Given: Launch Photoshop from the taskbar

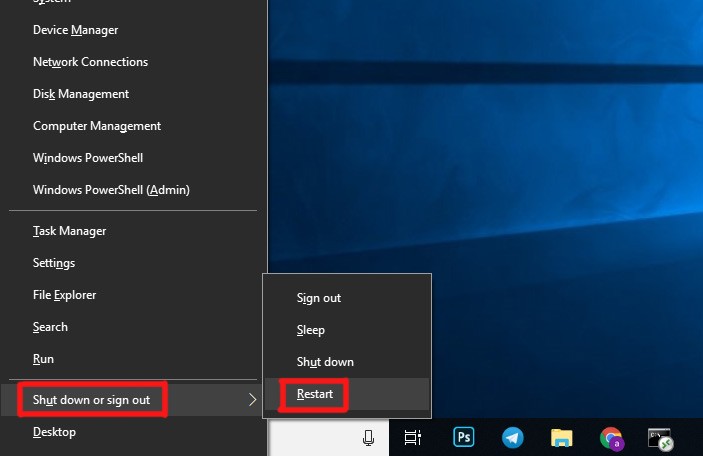Looking at the screenshot, I should coord(464,438).
